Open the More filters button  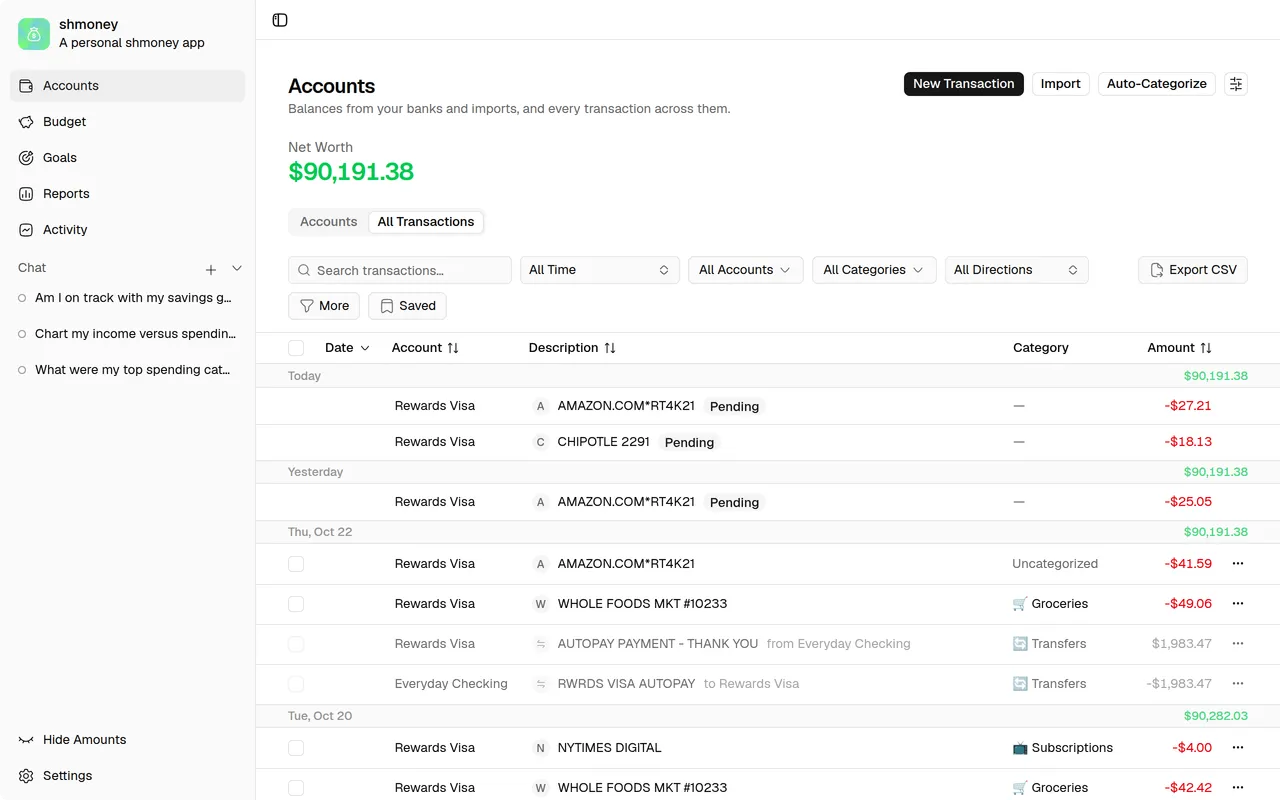(x=324, y=306)
